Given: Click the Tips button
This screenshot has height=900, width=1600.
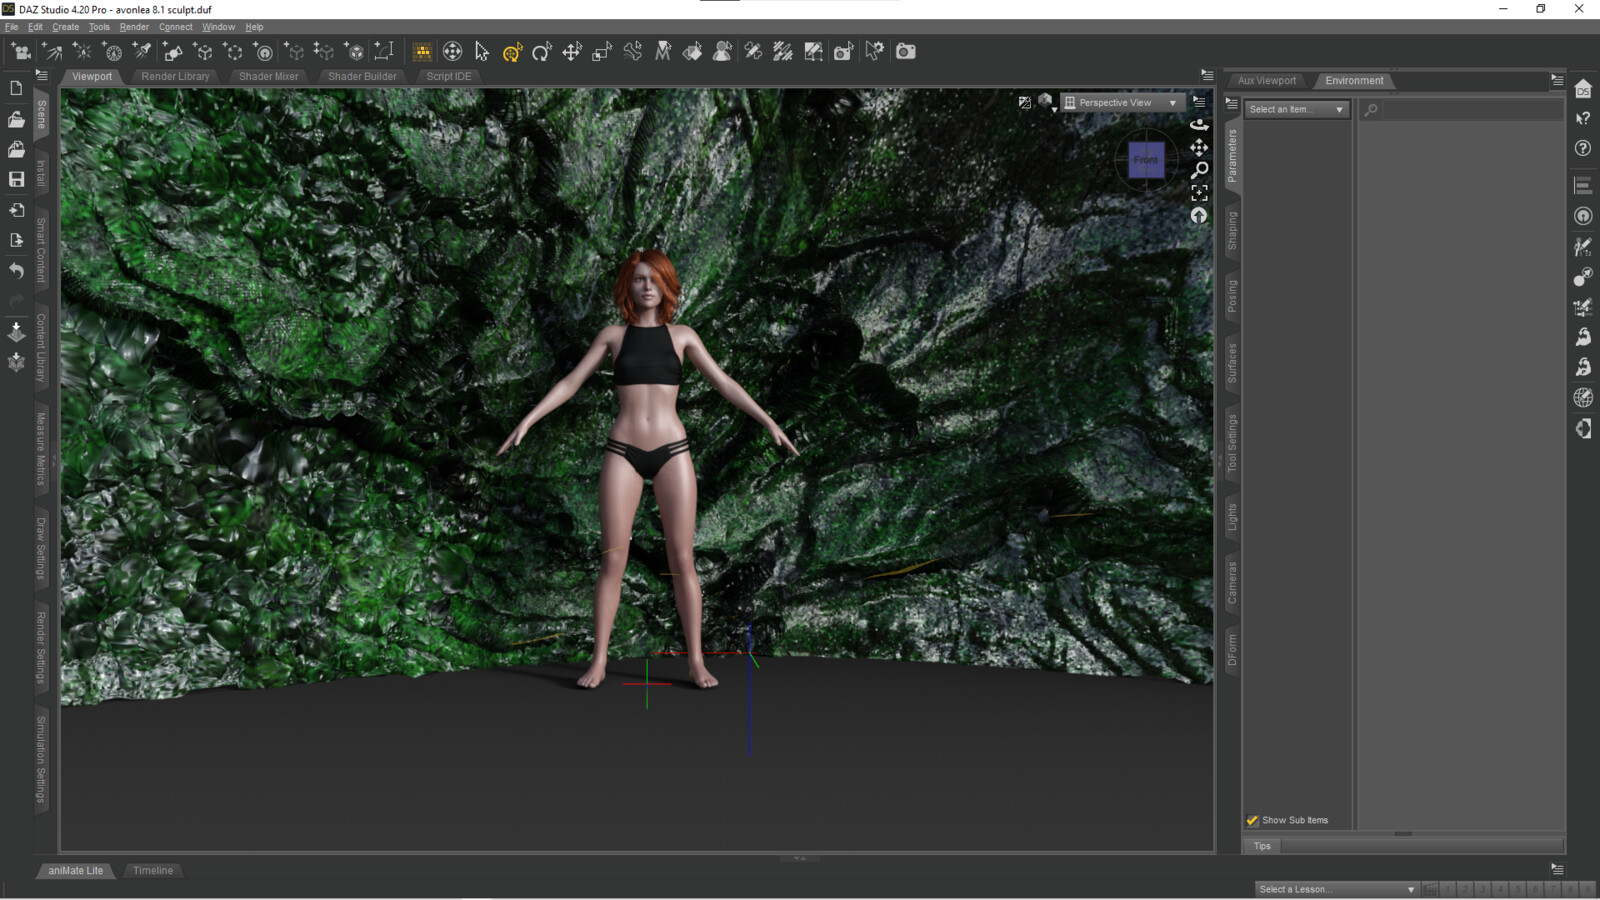Looking at the screenshot, I should [1262, 846].
